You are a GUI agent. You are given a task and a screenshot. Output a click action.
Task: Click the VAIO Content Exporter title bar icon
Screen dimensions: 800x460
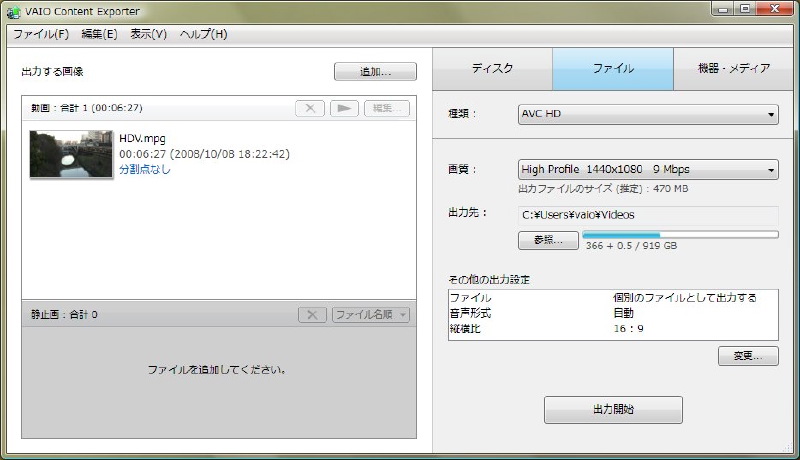pos(13,11)
